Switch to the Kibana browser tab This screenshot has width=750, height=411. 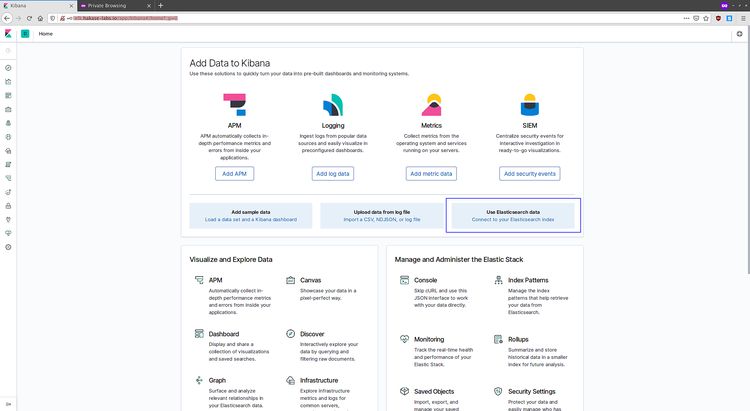pyautogui.click(x=38, y=6)
